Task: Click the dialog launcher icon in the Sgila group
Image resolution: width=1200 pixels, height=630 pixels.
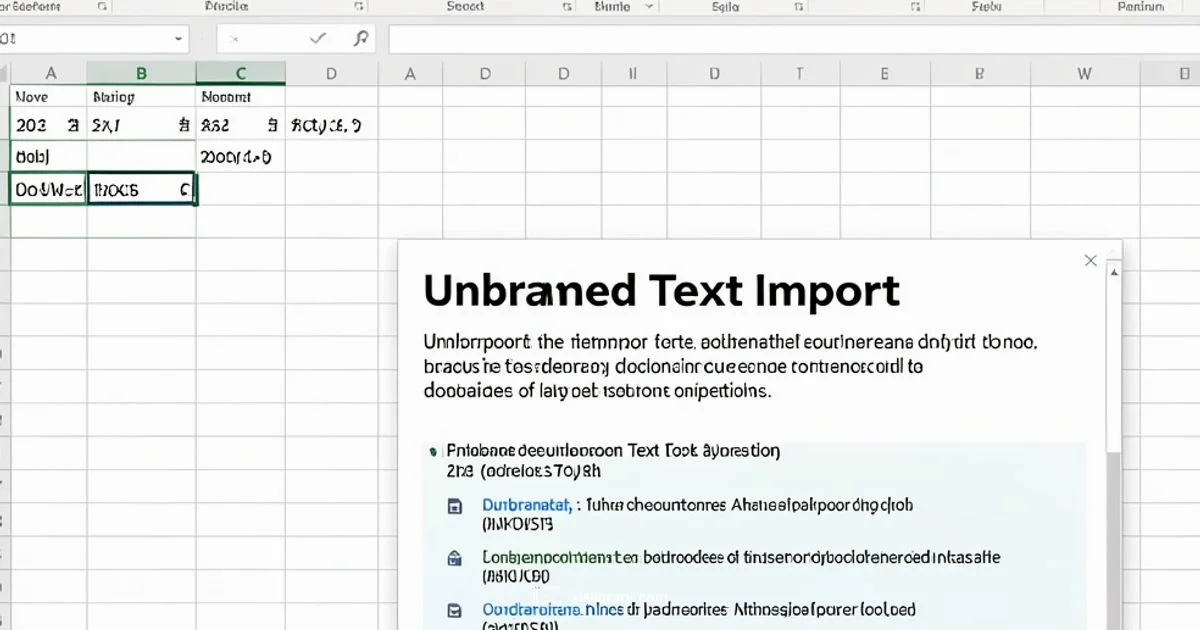Action: [797, 6]
